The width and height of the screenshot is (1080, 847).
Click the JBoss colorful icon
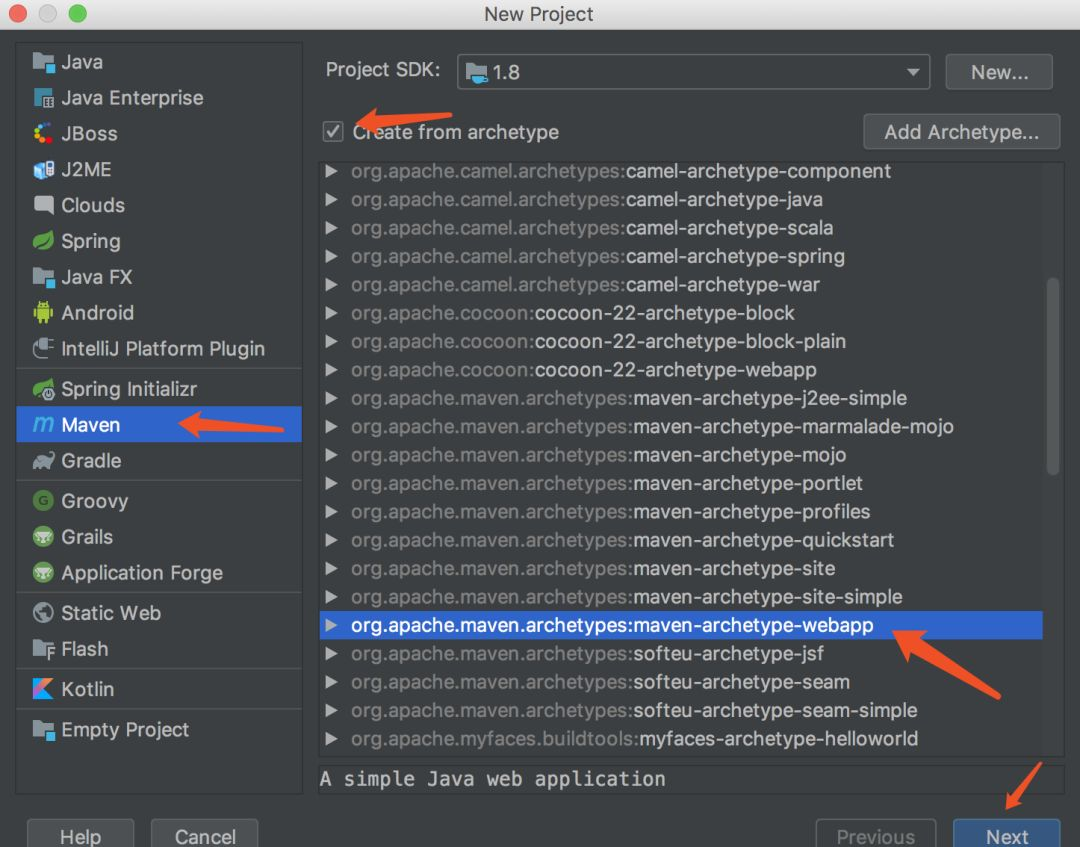[x=43, y=134]
